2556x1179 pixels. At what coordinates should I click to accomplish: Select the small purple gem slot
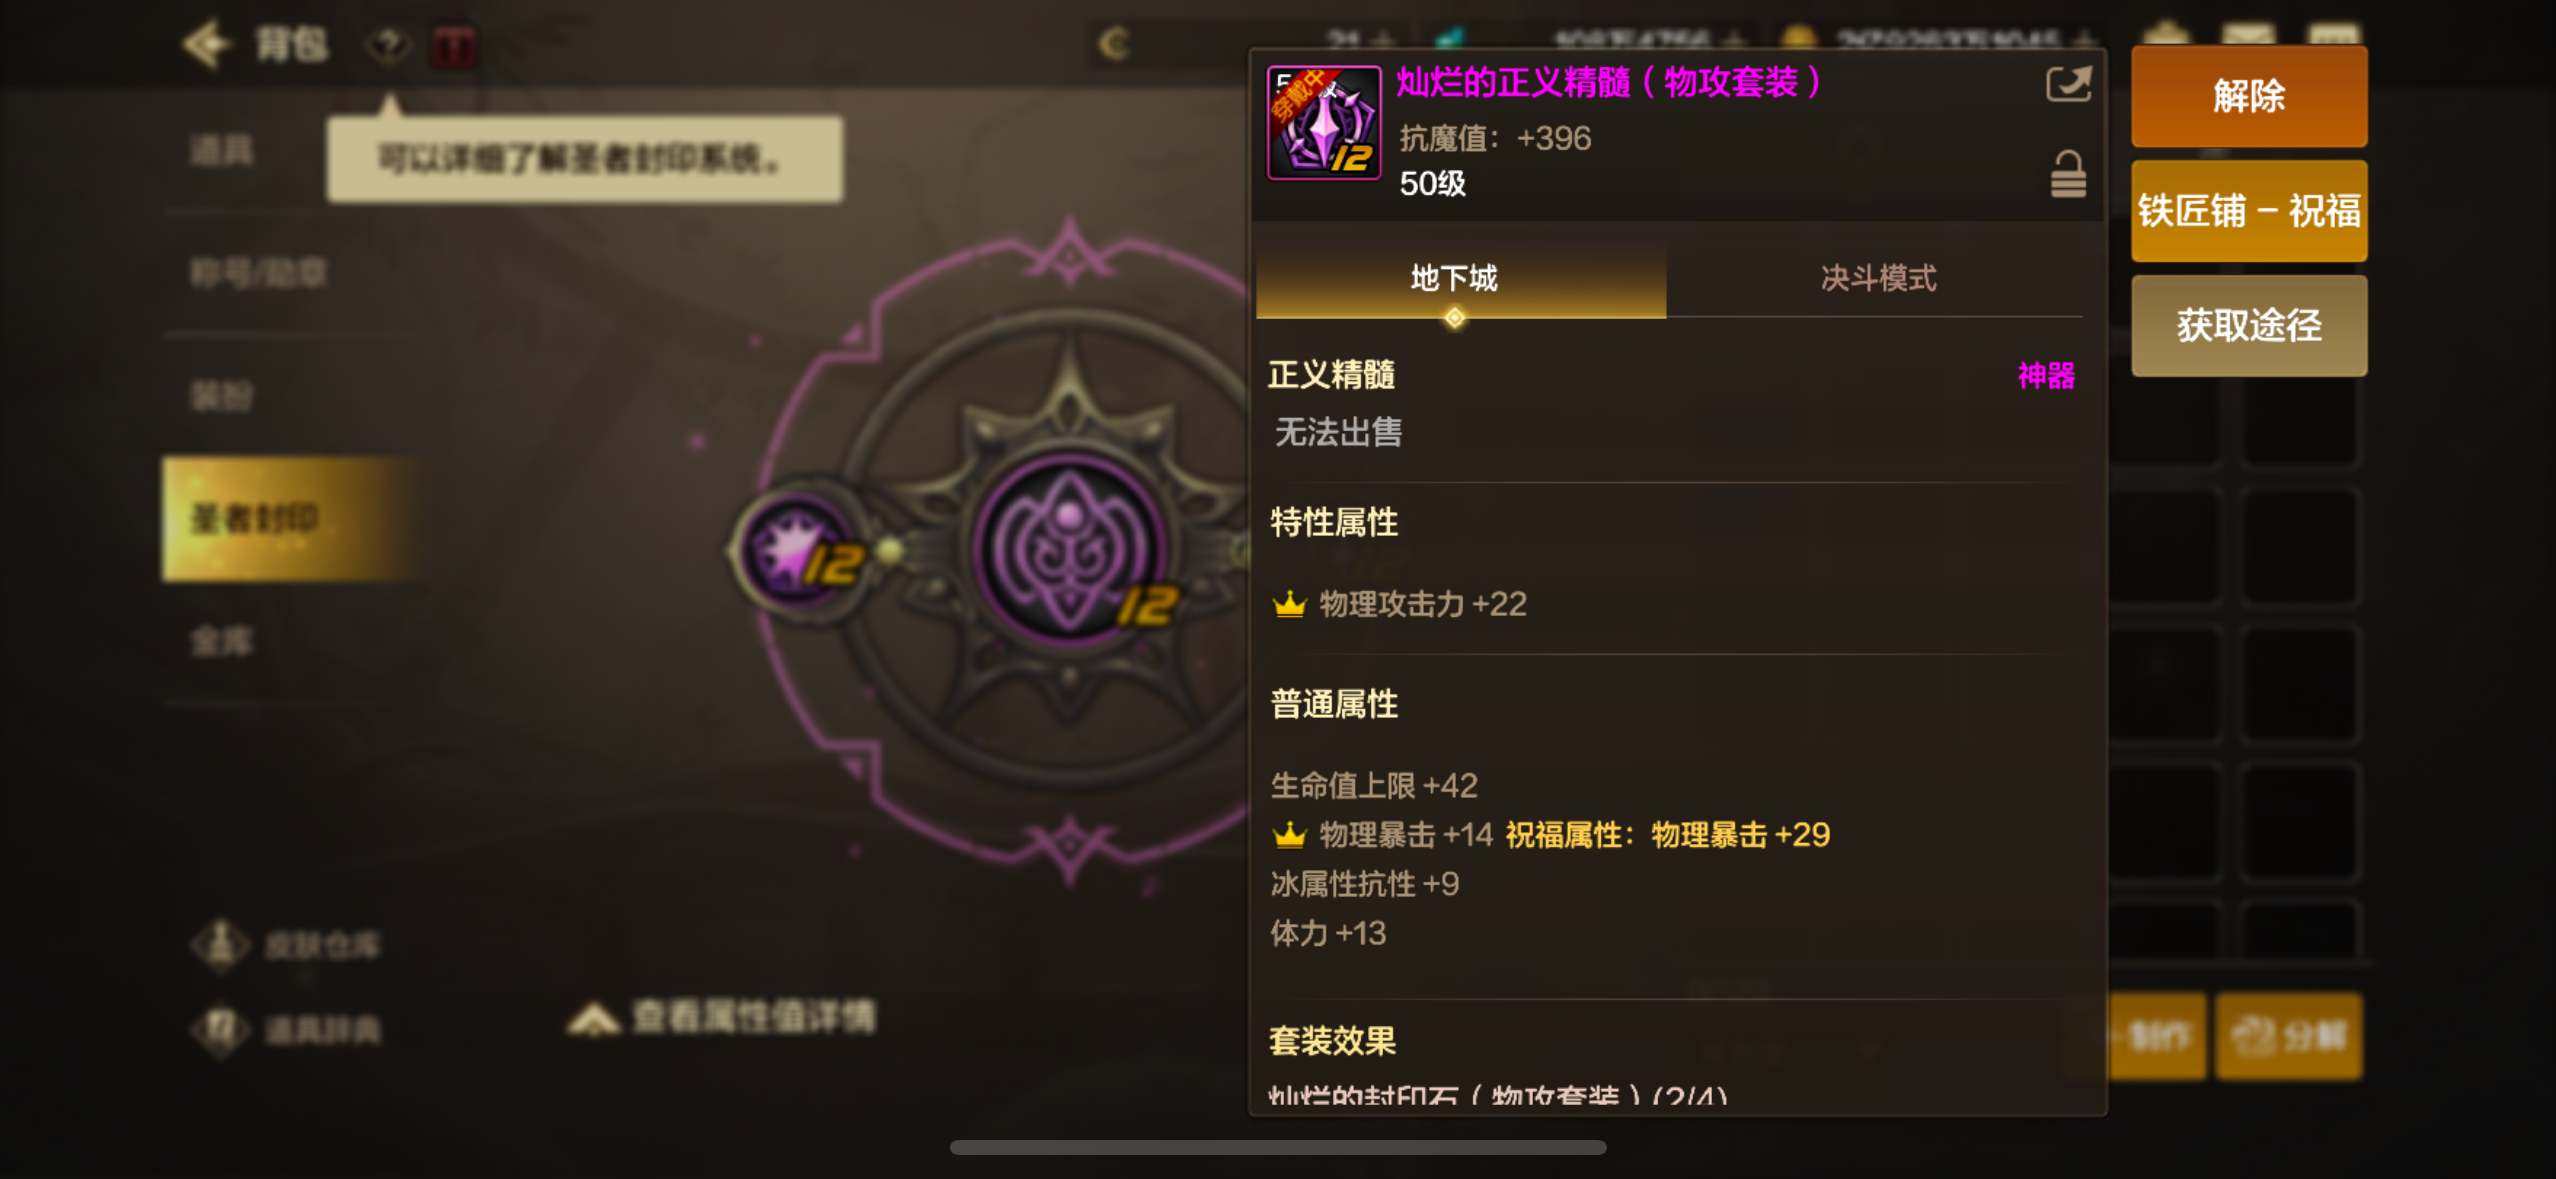point(799,549)
